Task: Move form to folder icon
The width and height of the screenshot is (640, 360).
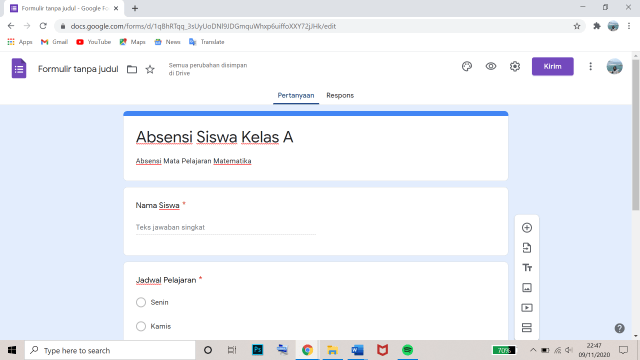Action: click(132, 69)
